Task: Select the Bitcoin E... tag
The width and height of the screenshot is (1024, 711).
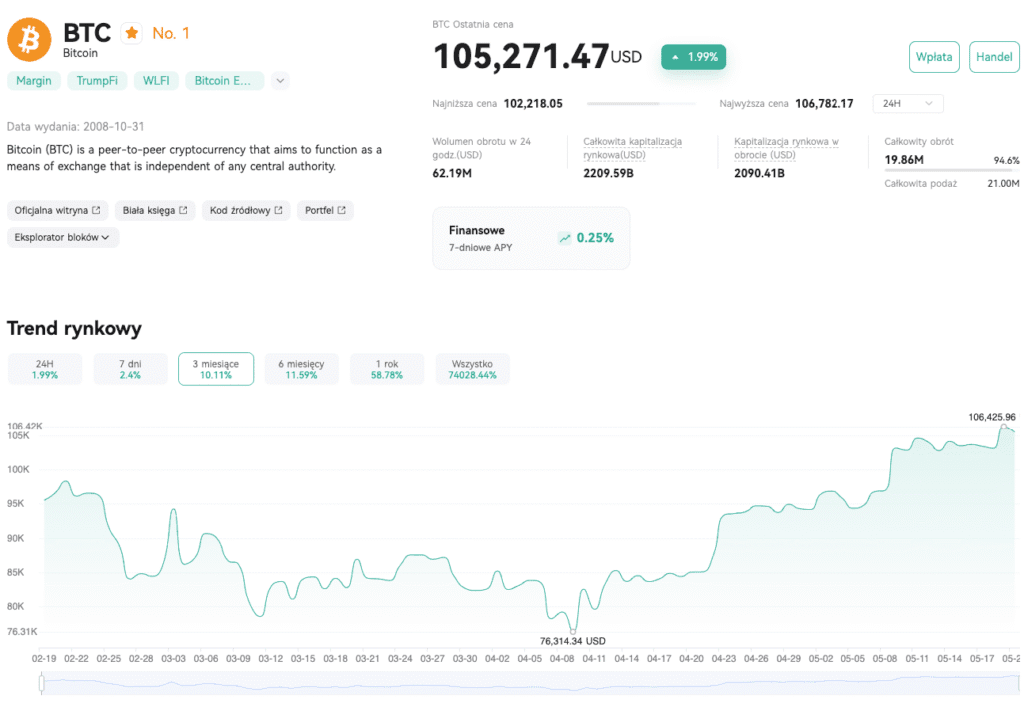Action: click(x=223, y=81)
